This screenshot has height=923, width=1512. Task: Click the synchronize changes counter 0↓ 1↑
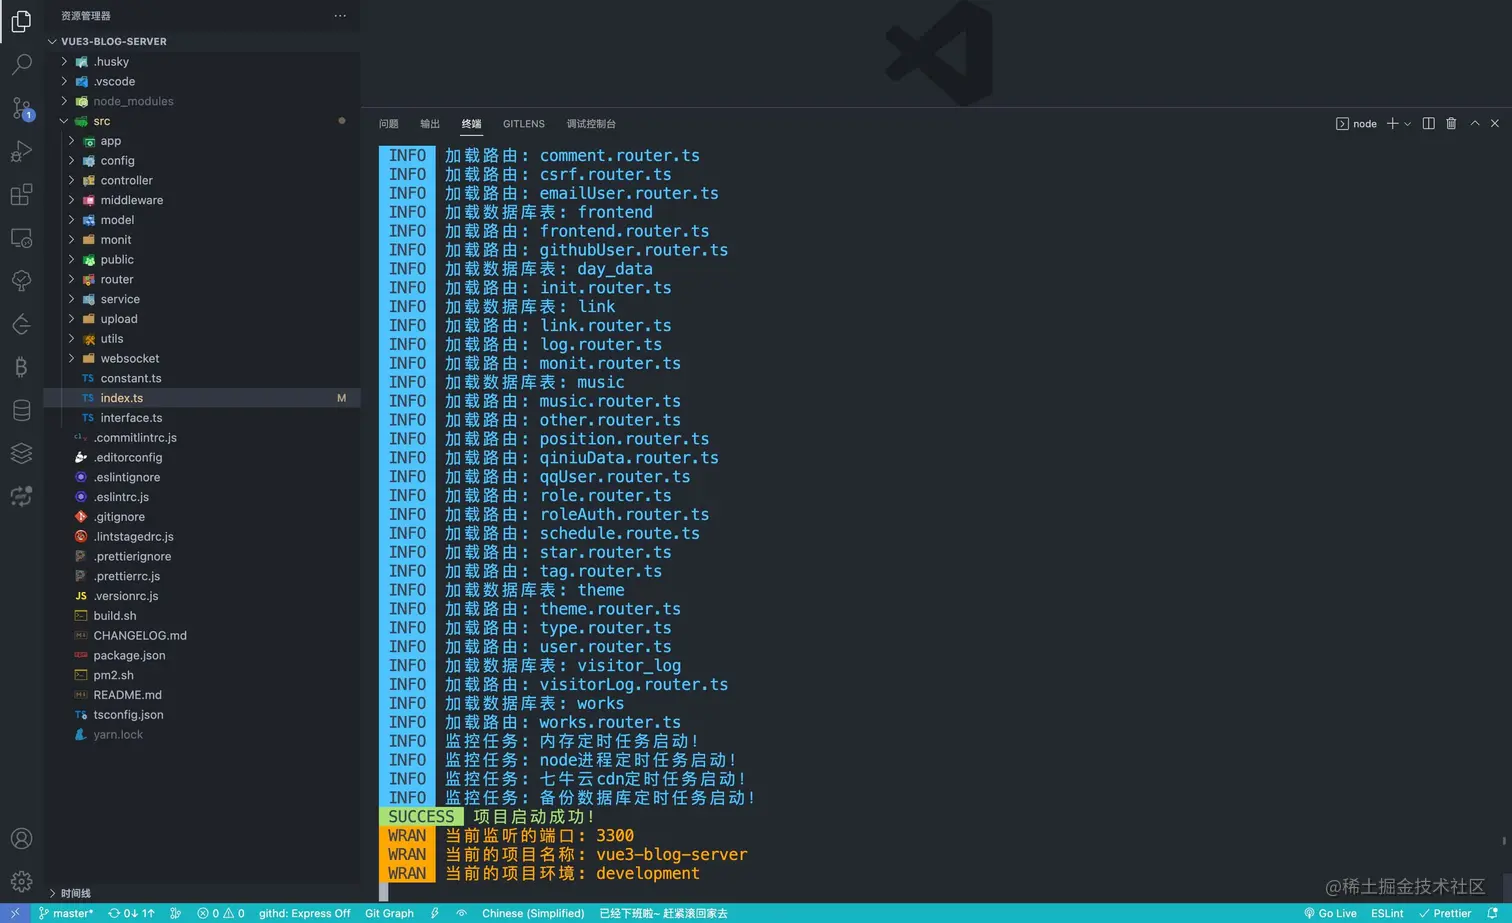click(x=131, y=913)
